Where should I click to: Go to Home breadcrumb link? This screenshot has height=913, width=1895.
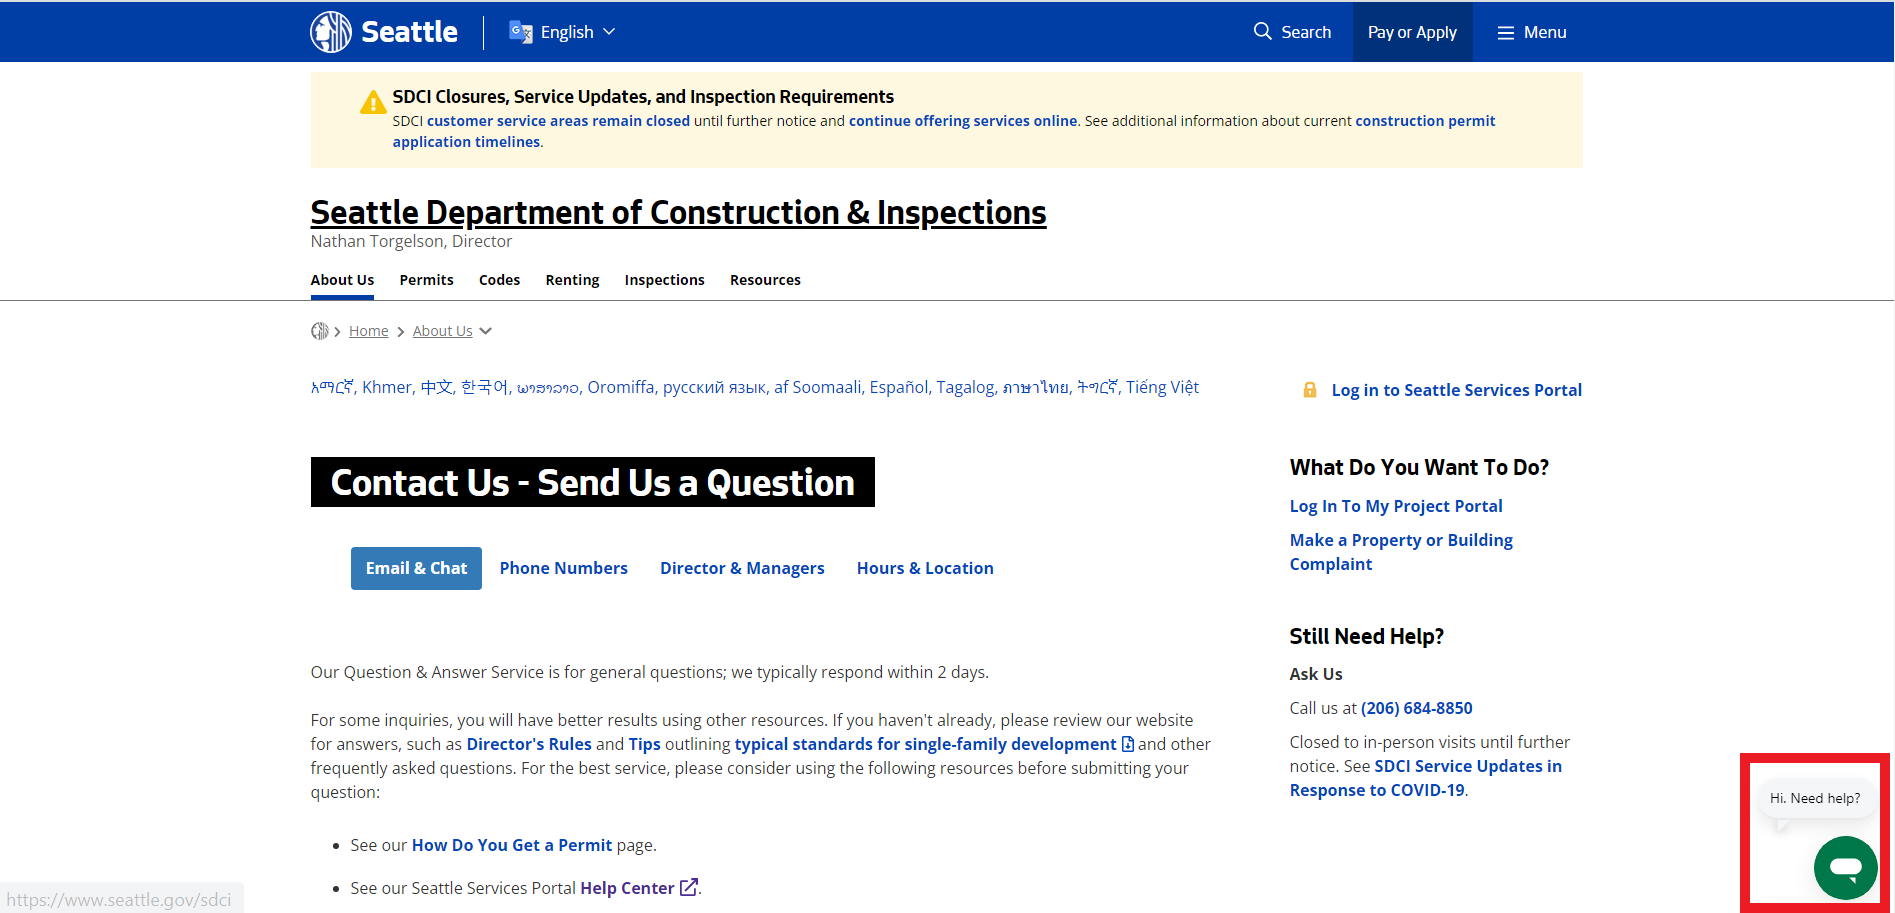368,331
